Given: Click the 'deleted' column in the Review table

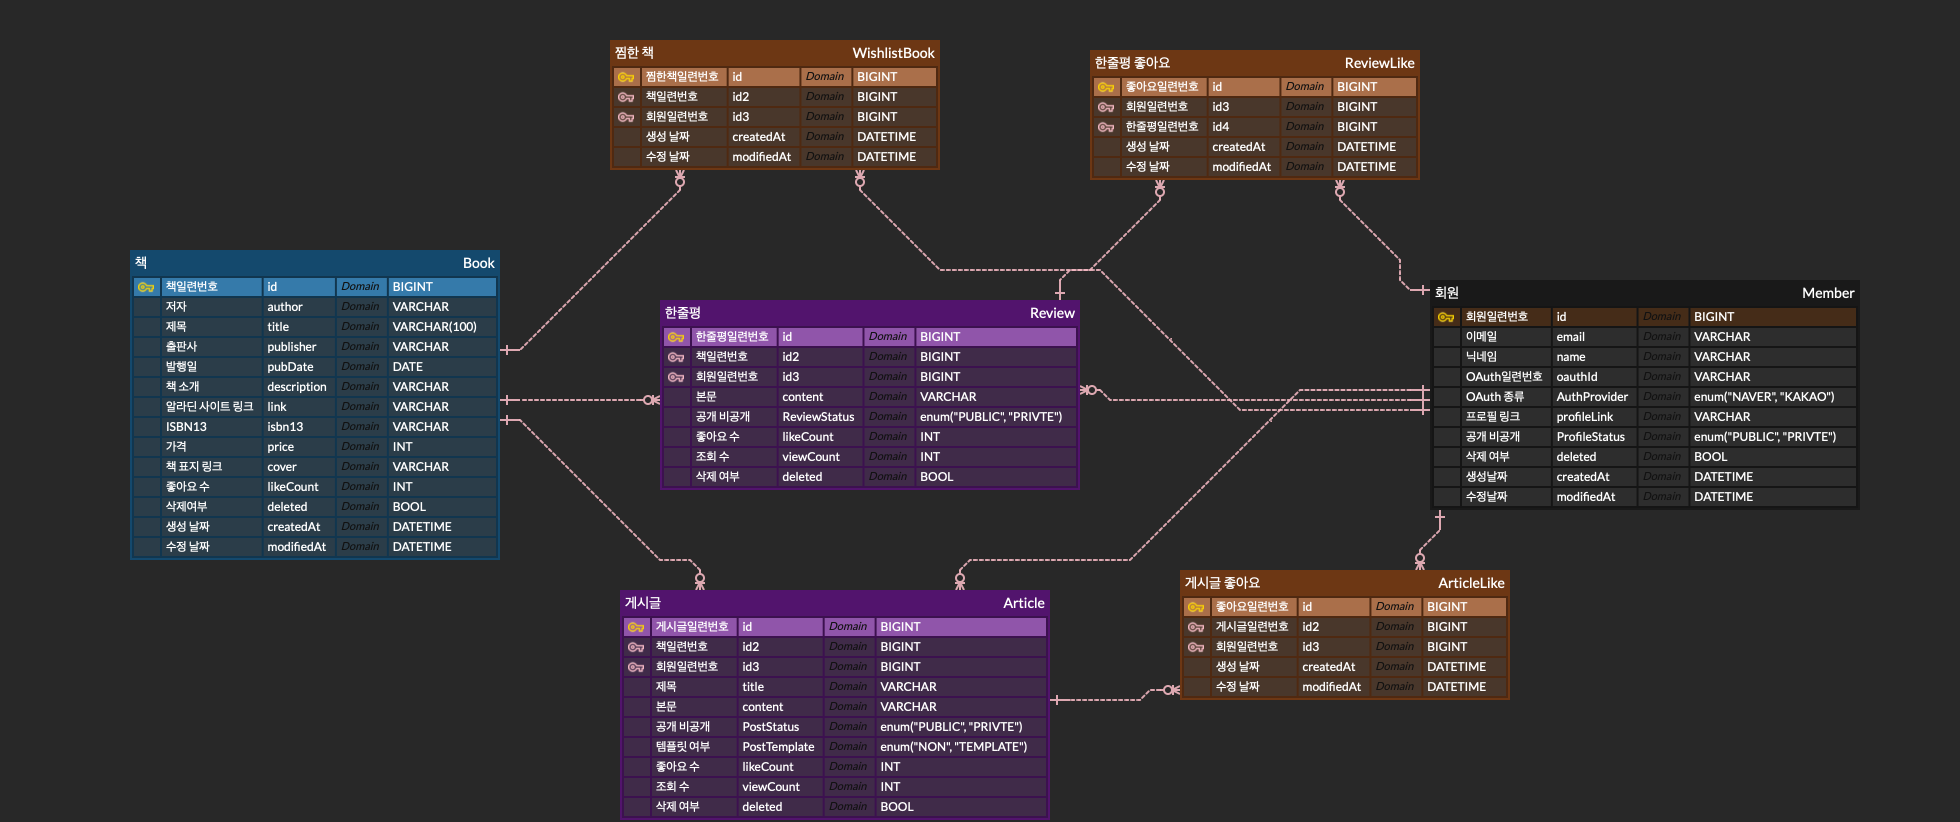Looking at the screenshot, I should tap(820, 477).
